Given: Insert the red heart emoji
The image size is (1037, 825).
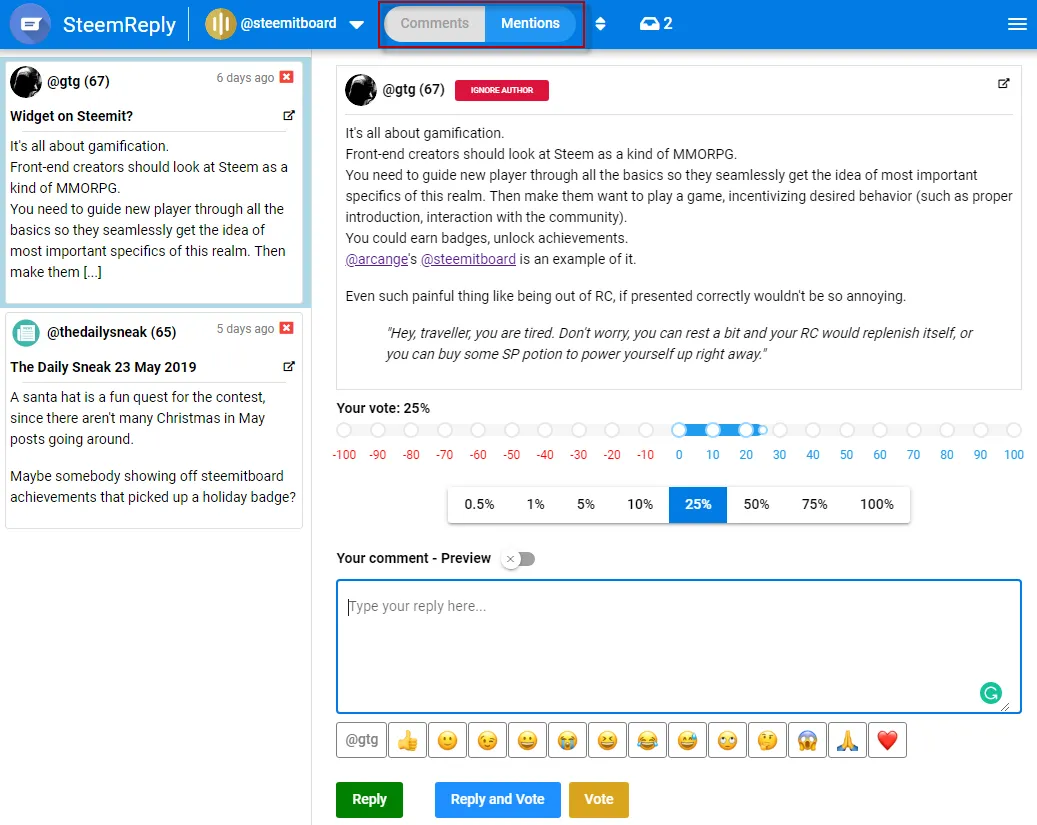Looking at the screenshot, I should 887,740.
